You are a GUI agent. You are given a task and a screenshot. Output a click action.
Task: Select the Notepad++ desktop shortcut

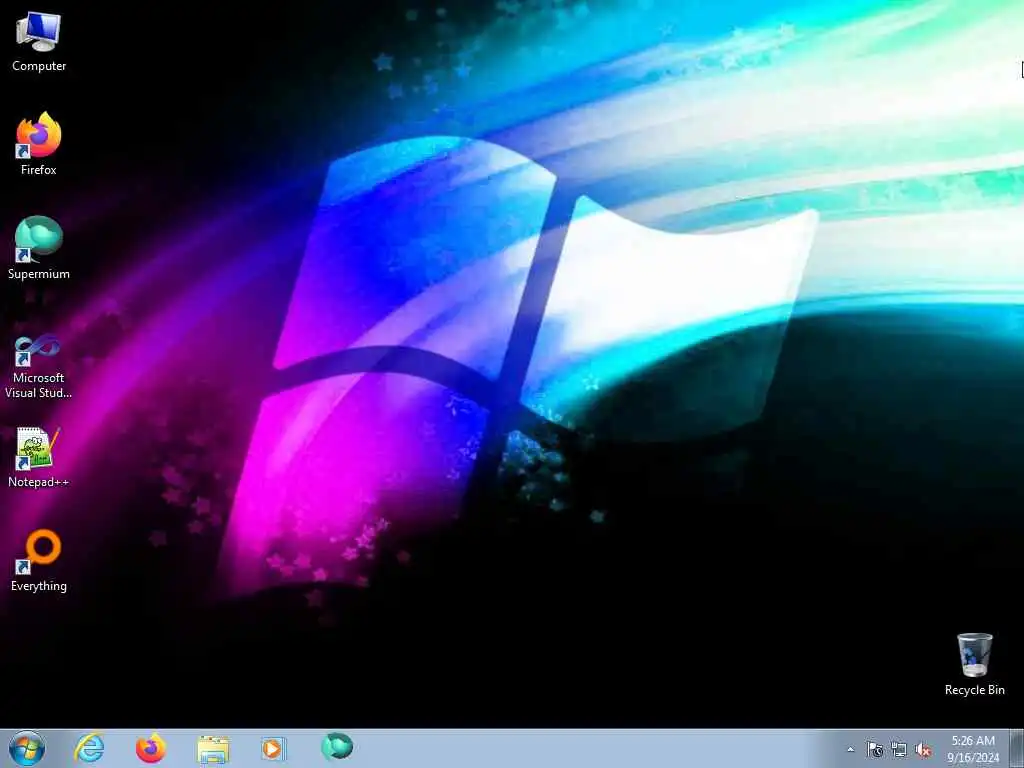click(39, 456)
